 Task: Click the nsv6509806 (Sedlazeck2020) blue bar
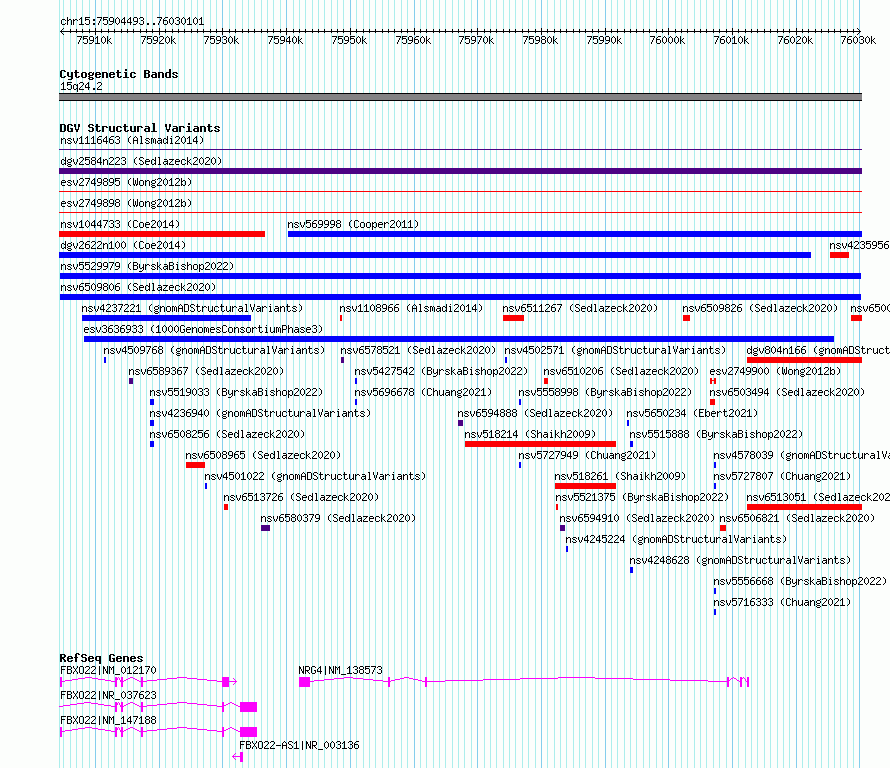(x=460, y=297)
